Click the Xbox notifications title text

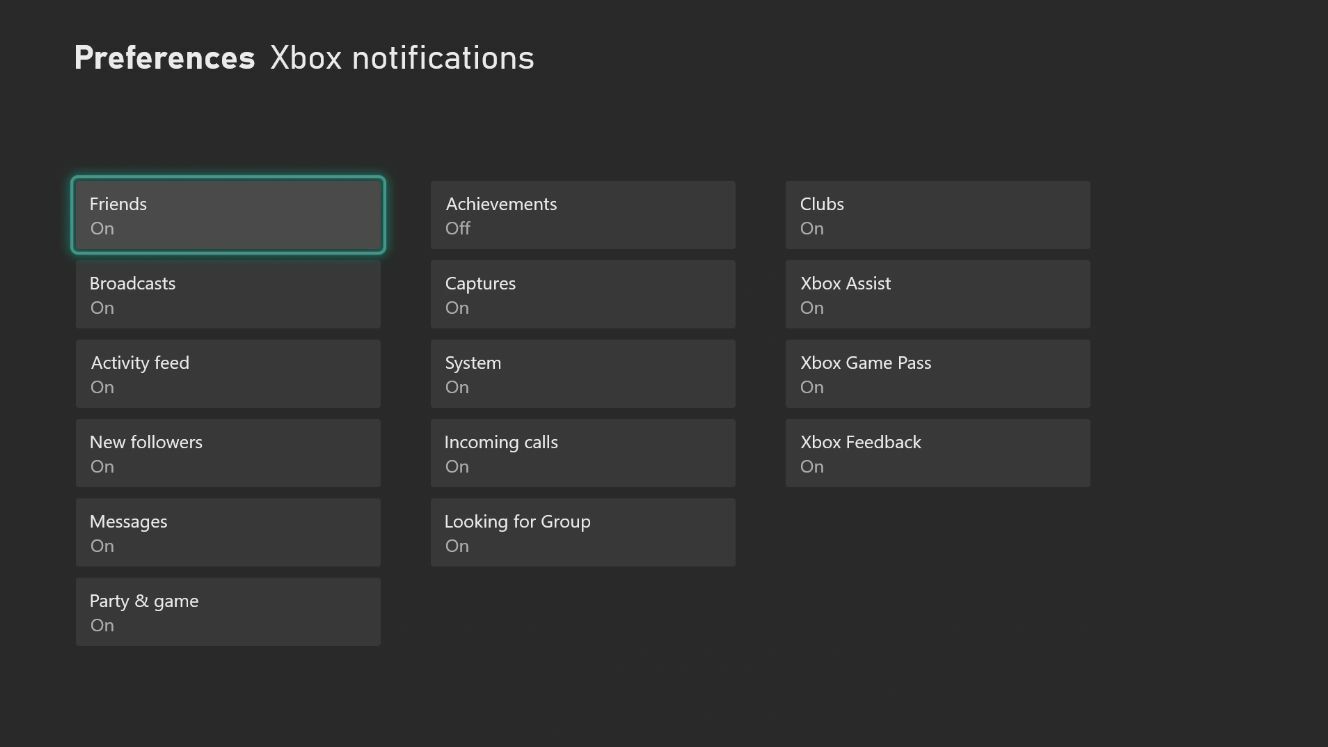(402, 58)
